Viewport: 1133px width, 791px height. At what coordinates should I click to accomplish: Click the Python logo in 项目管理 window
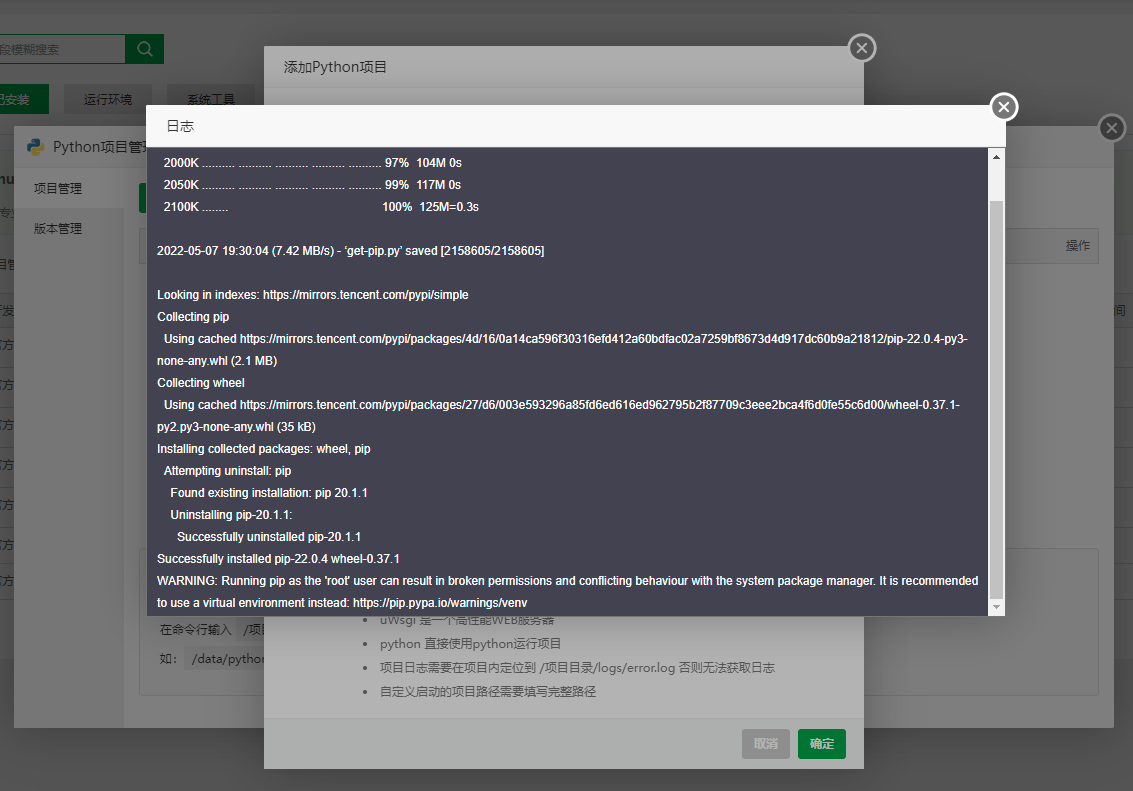(35, 147)
